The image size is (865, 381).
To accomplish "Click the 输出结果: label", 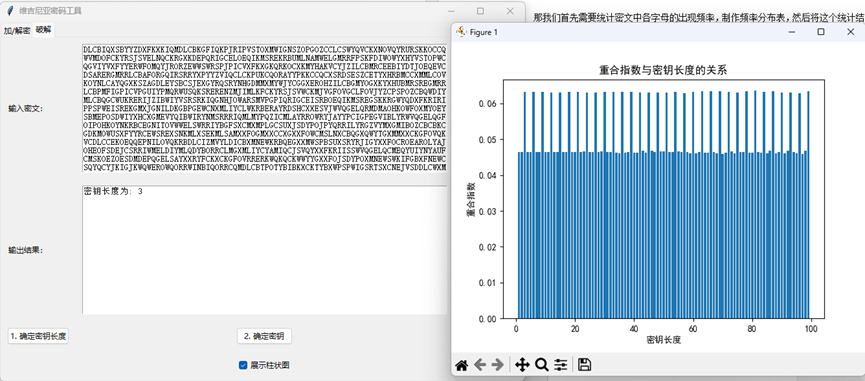I will (x=25, y=250).
